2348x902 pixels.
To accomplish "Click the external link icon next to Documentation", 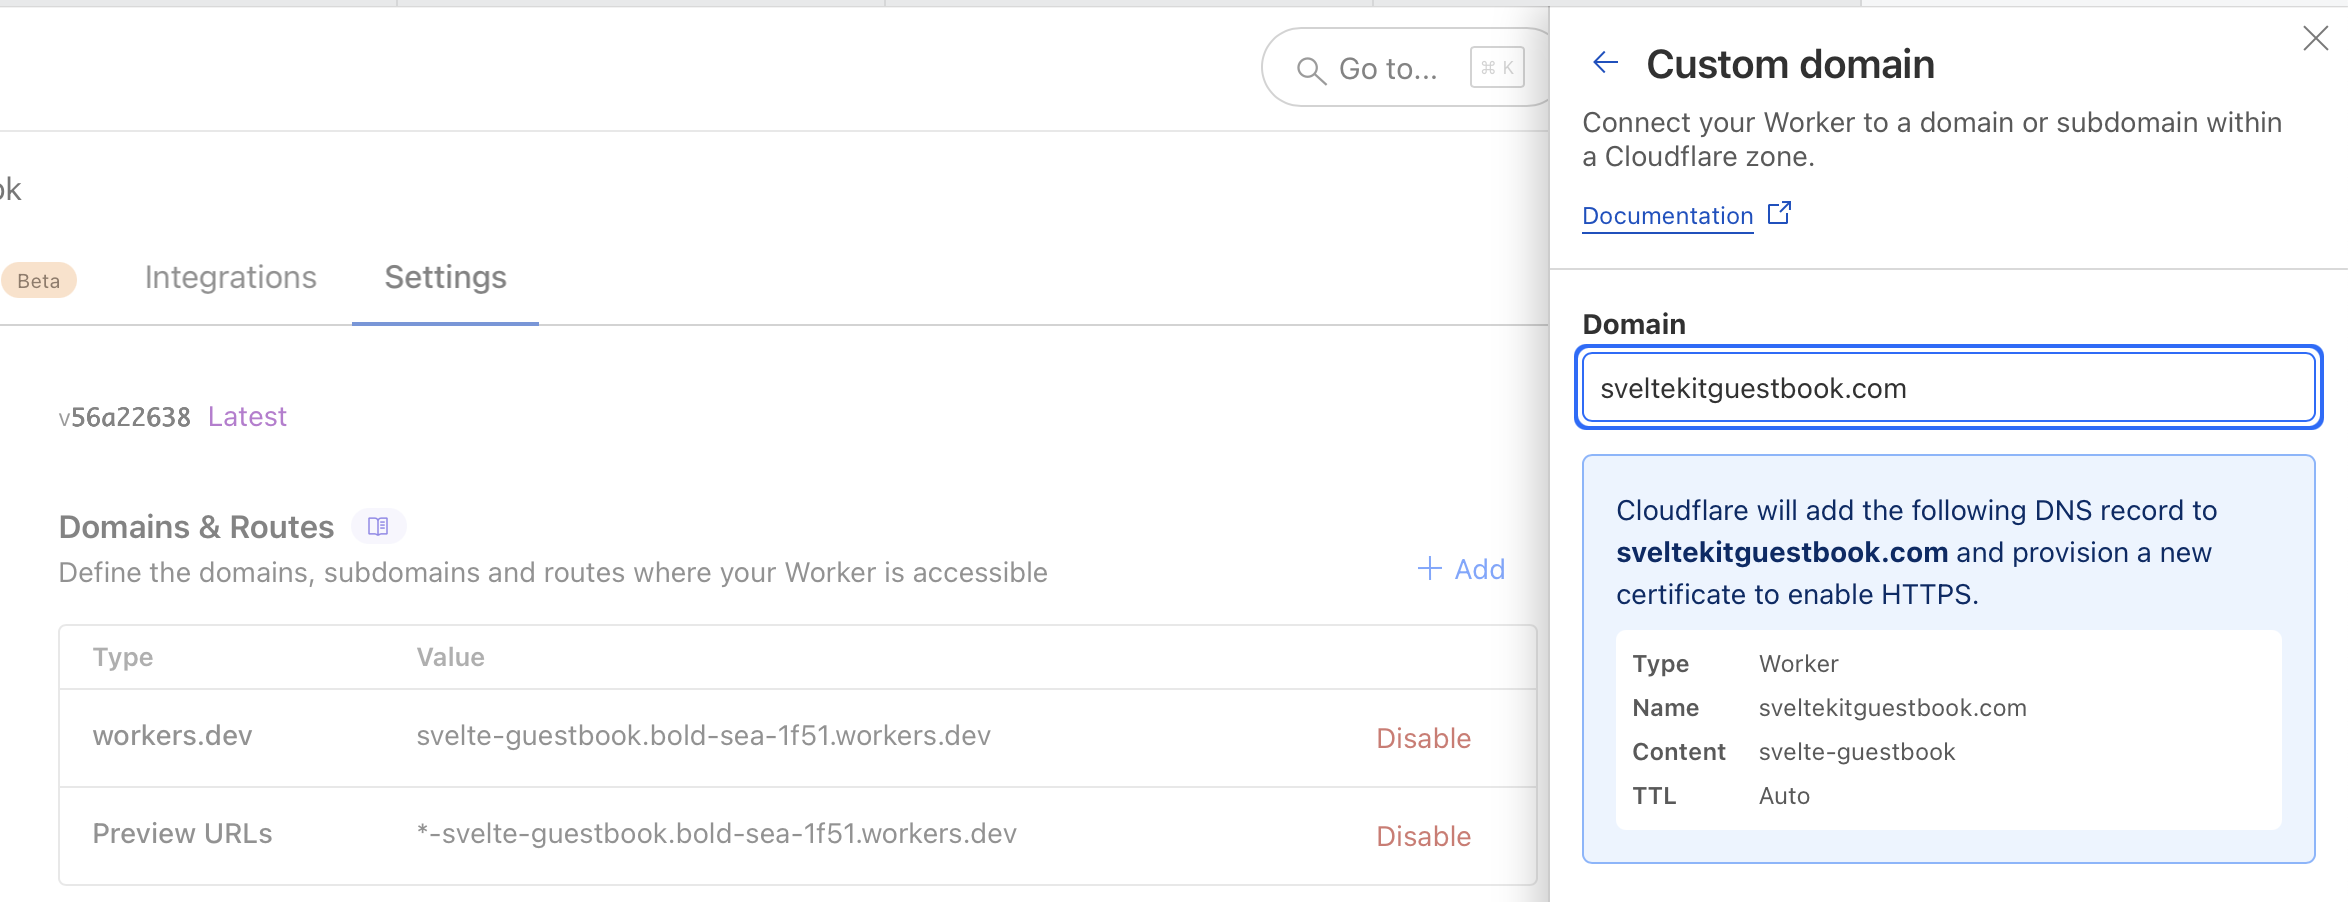I will [1779, 212].
